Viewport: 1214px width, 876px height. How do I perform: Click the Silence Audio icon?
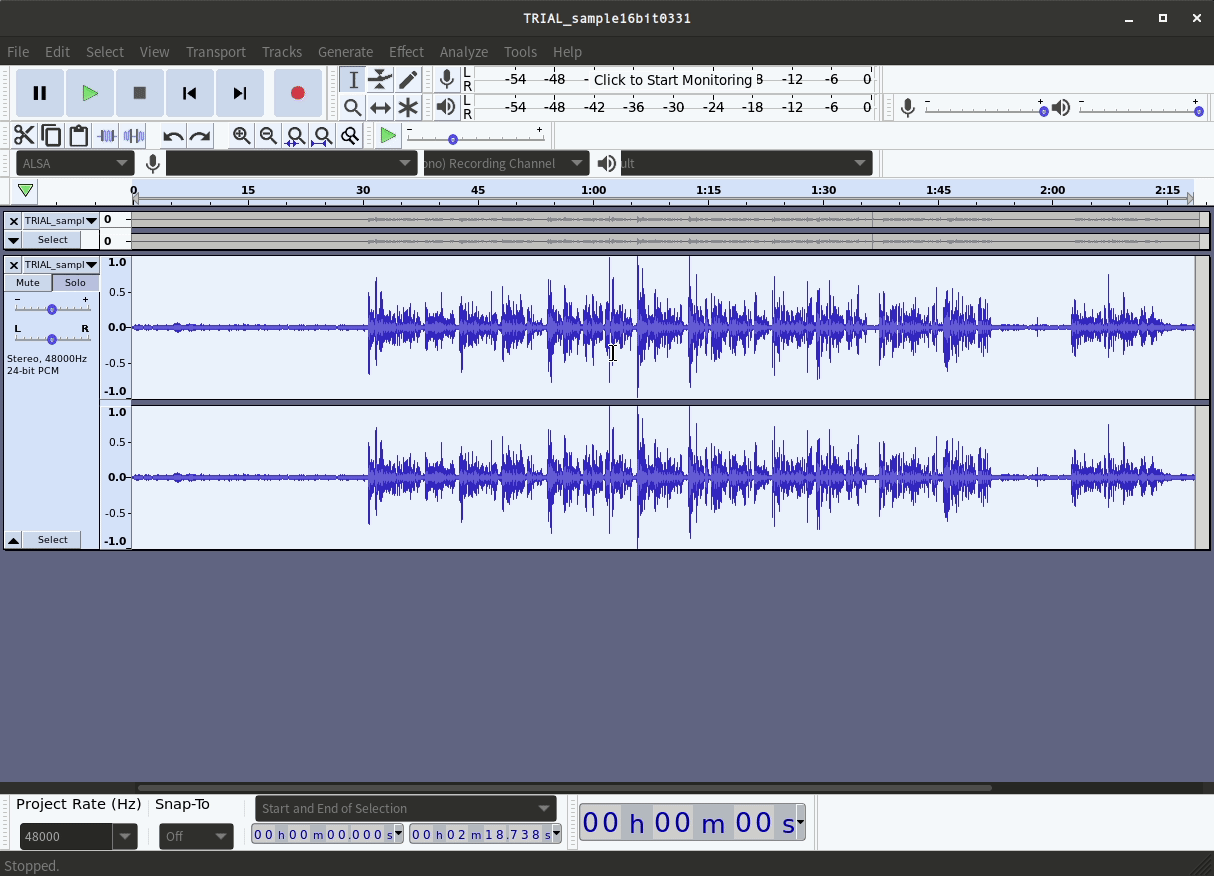point(134,136)
